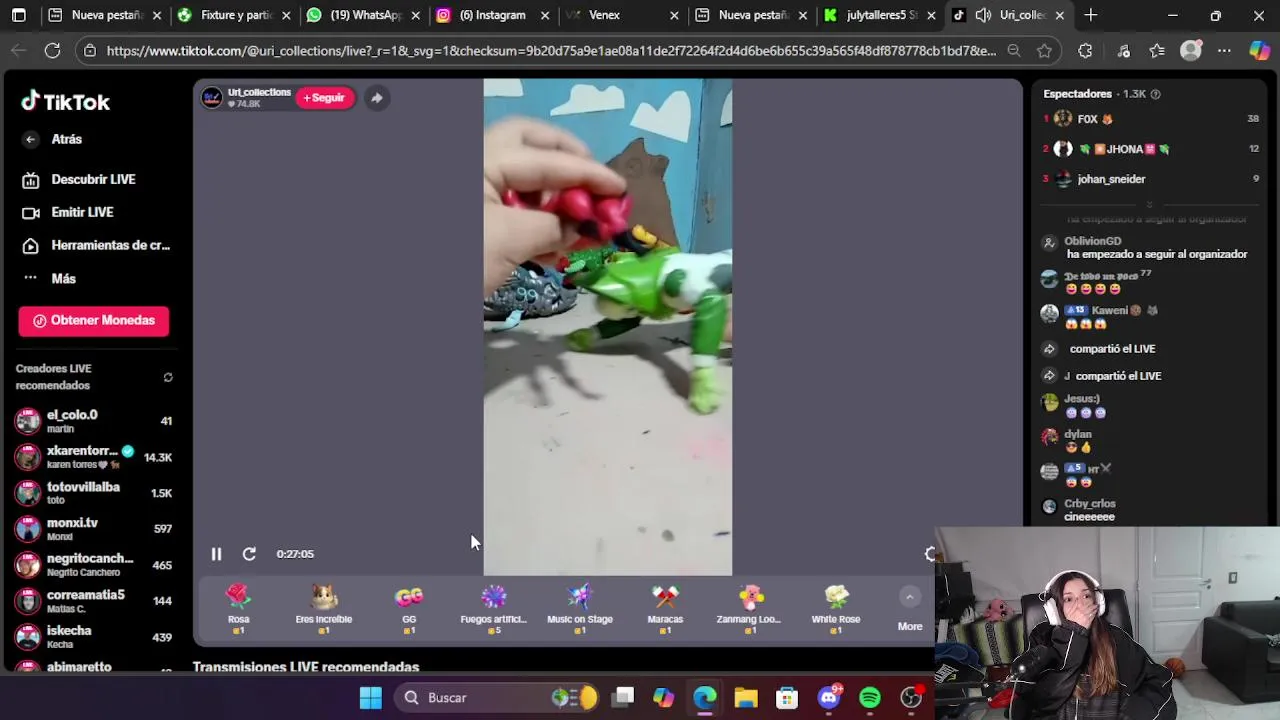Viewport: 1280px width, 720px height.
Task: Share the LIVE stream with the arrow icon
Action: (376, 97)
